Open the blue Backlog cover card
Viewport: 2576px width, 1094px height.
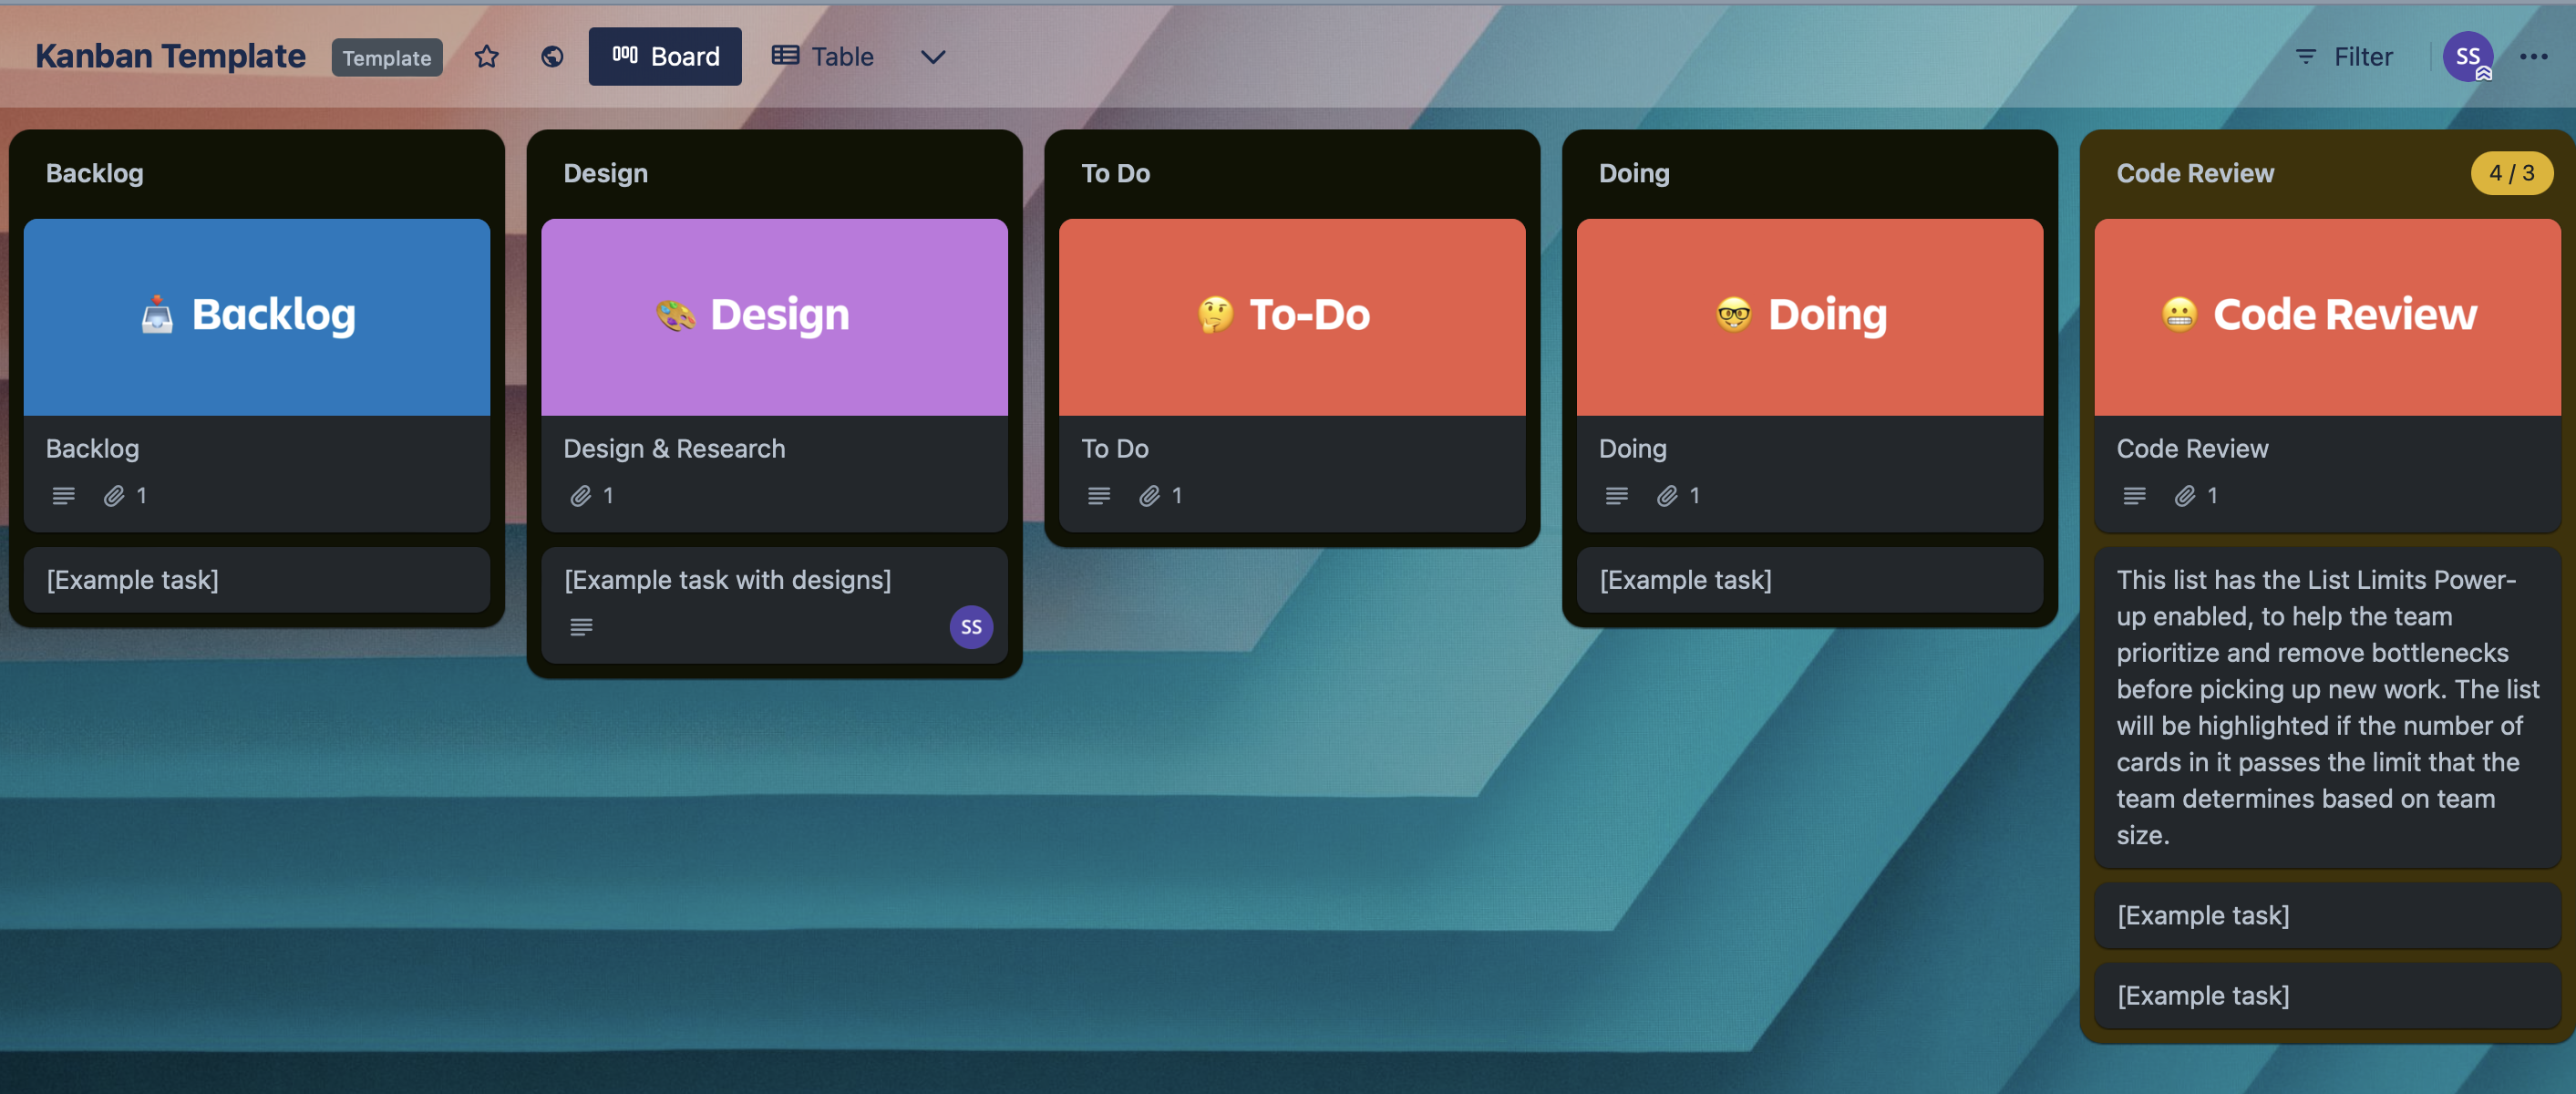(x=257, y=317)
